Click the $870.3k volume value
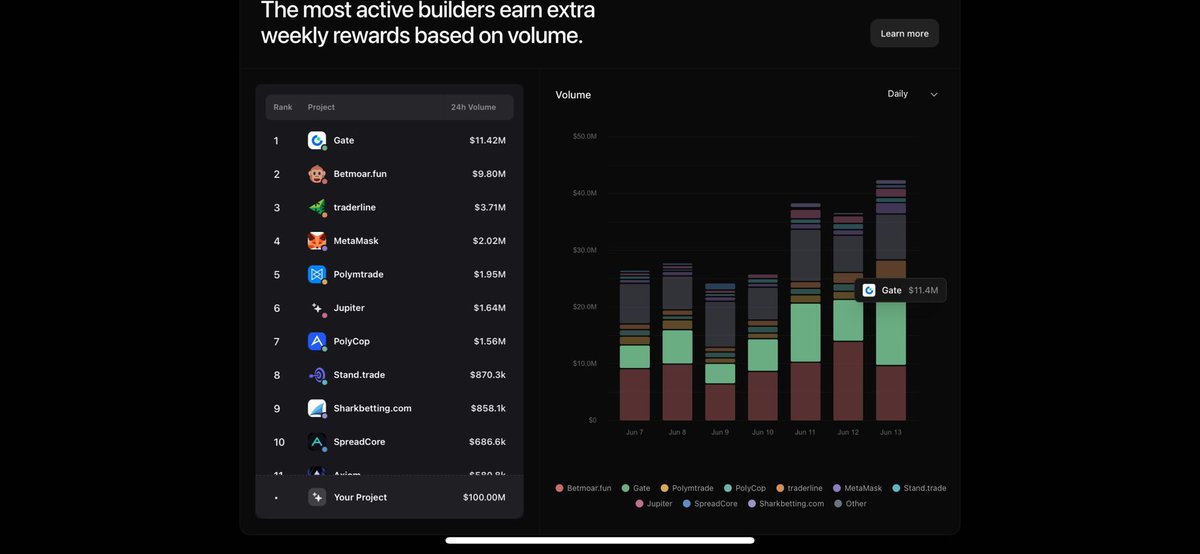The height and width of the screenshot is (554, 1200). pos(488,375)
